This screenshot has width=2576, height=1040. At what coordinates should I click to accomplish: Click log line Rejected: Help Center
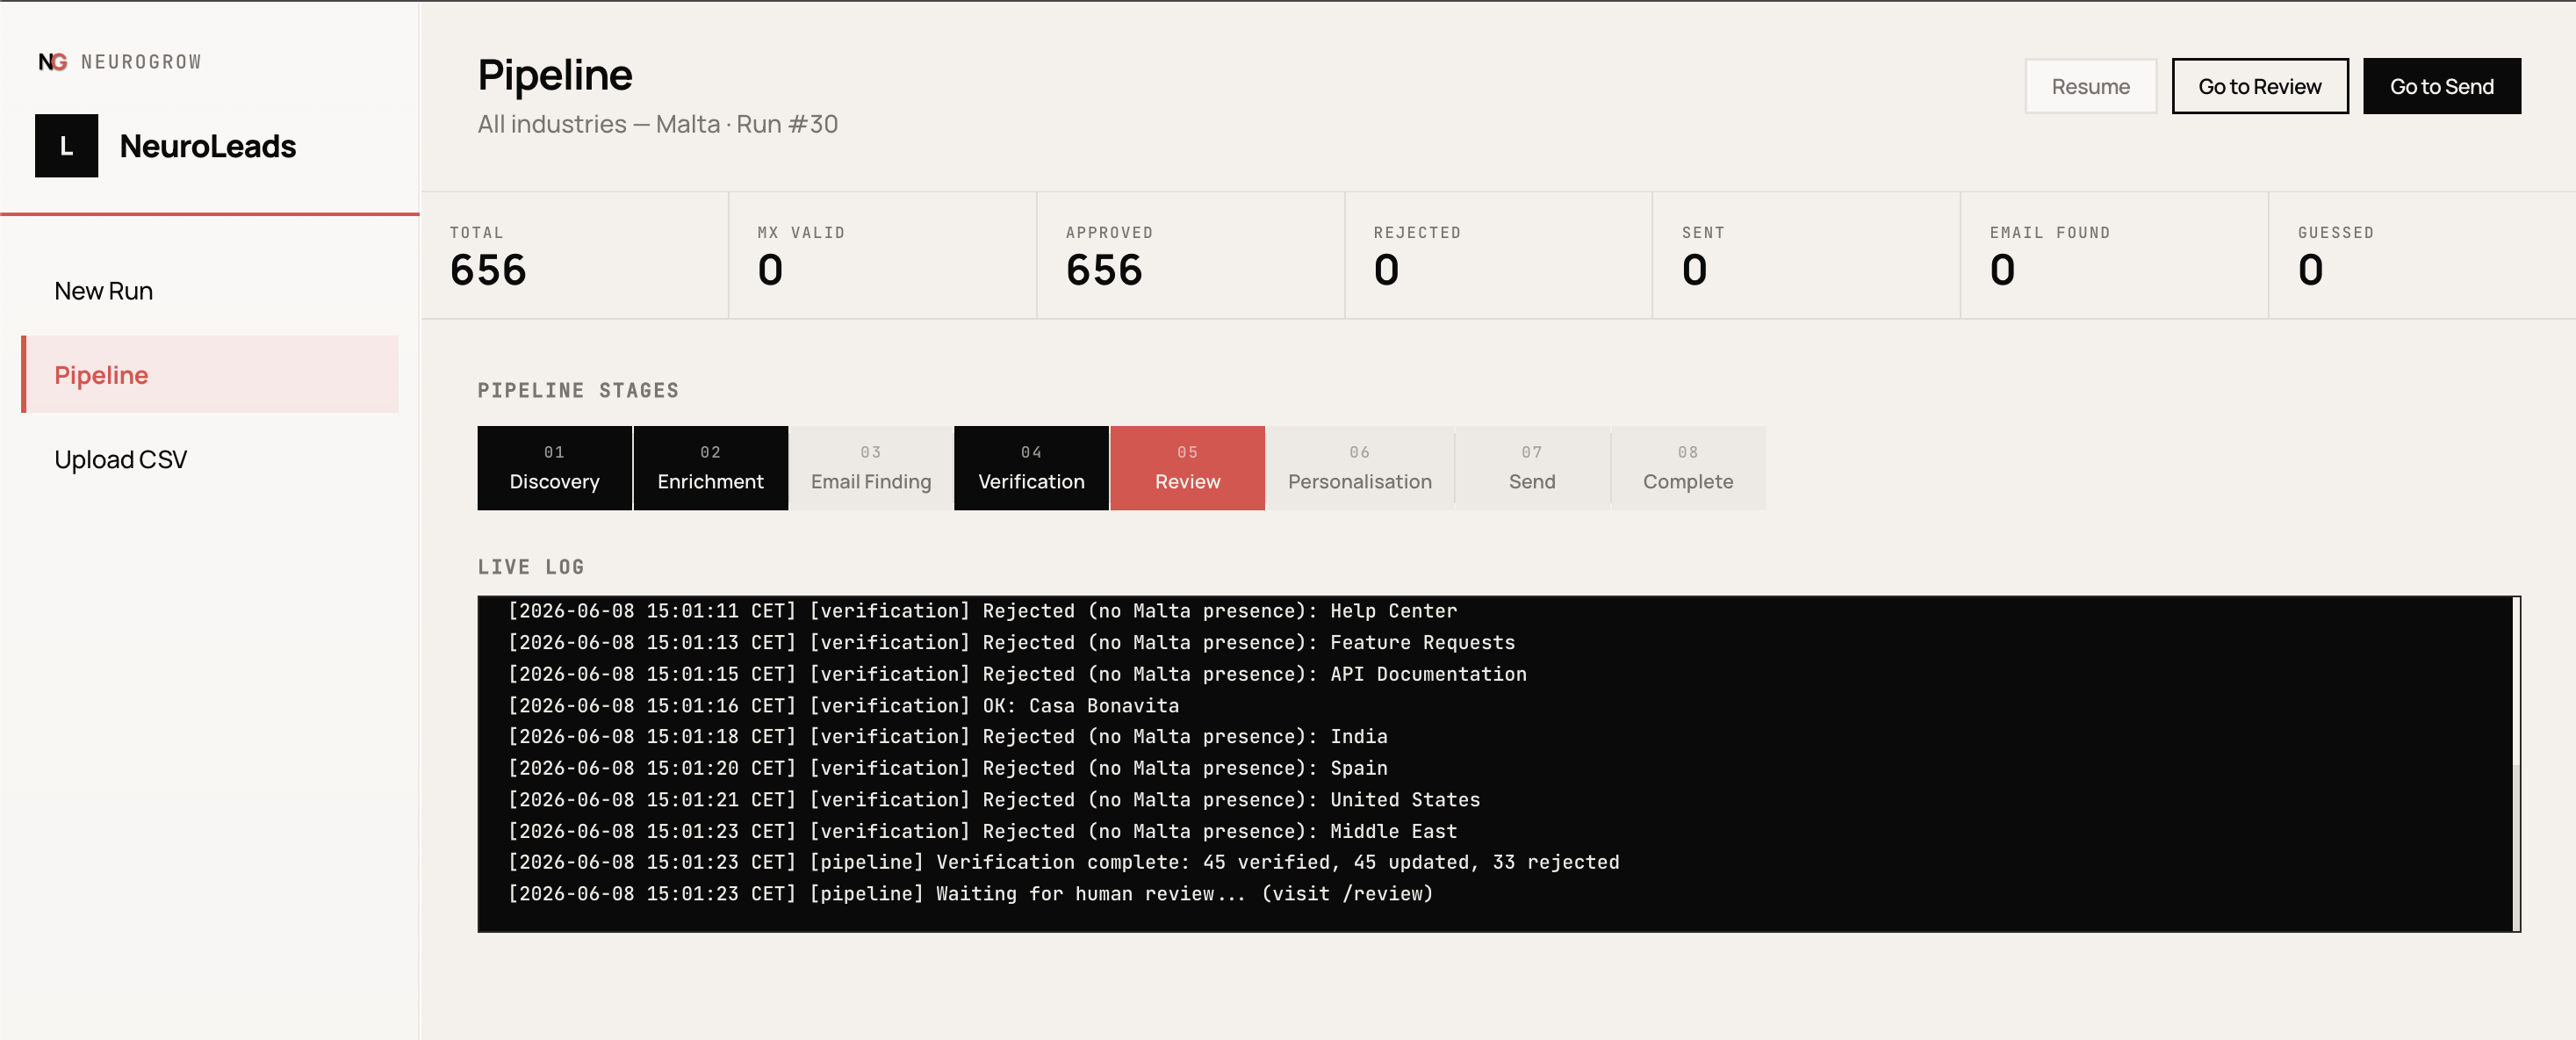(982, 611)
